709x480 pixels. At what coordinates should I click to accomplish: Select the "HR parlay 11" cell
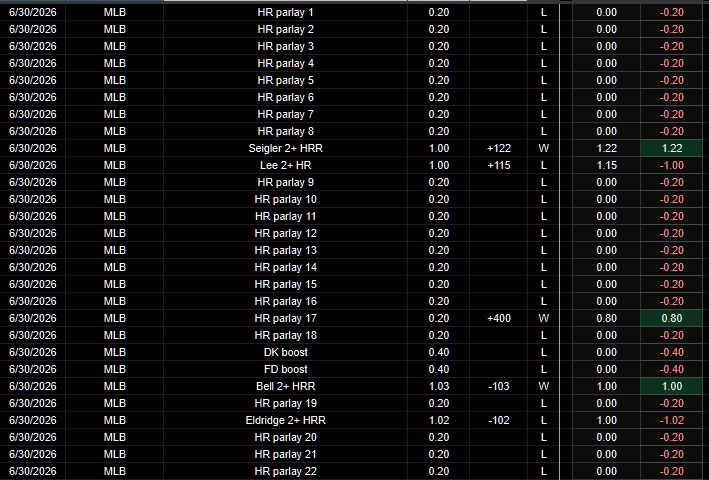285,216
